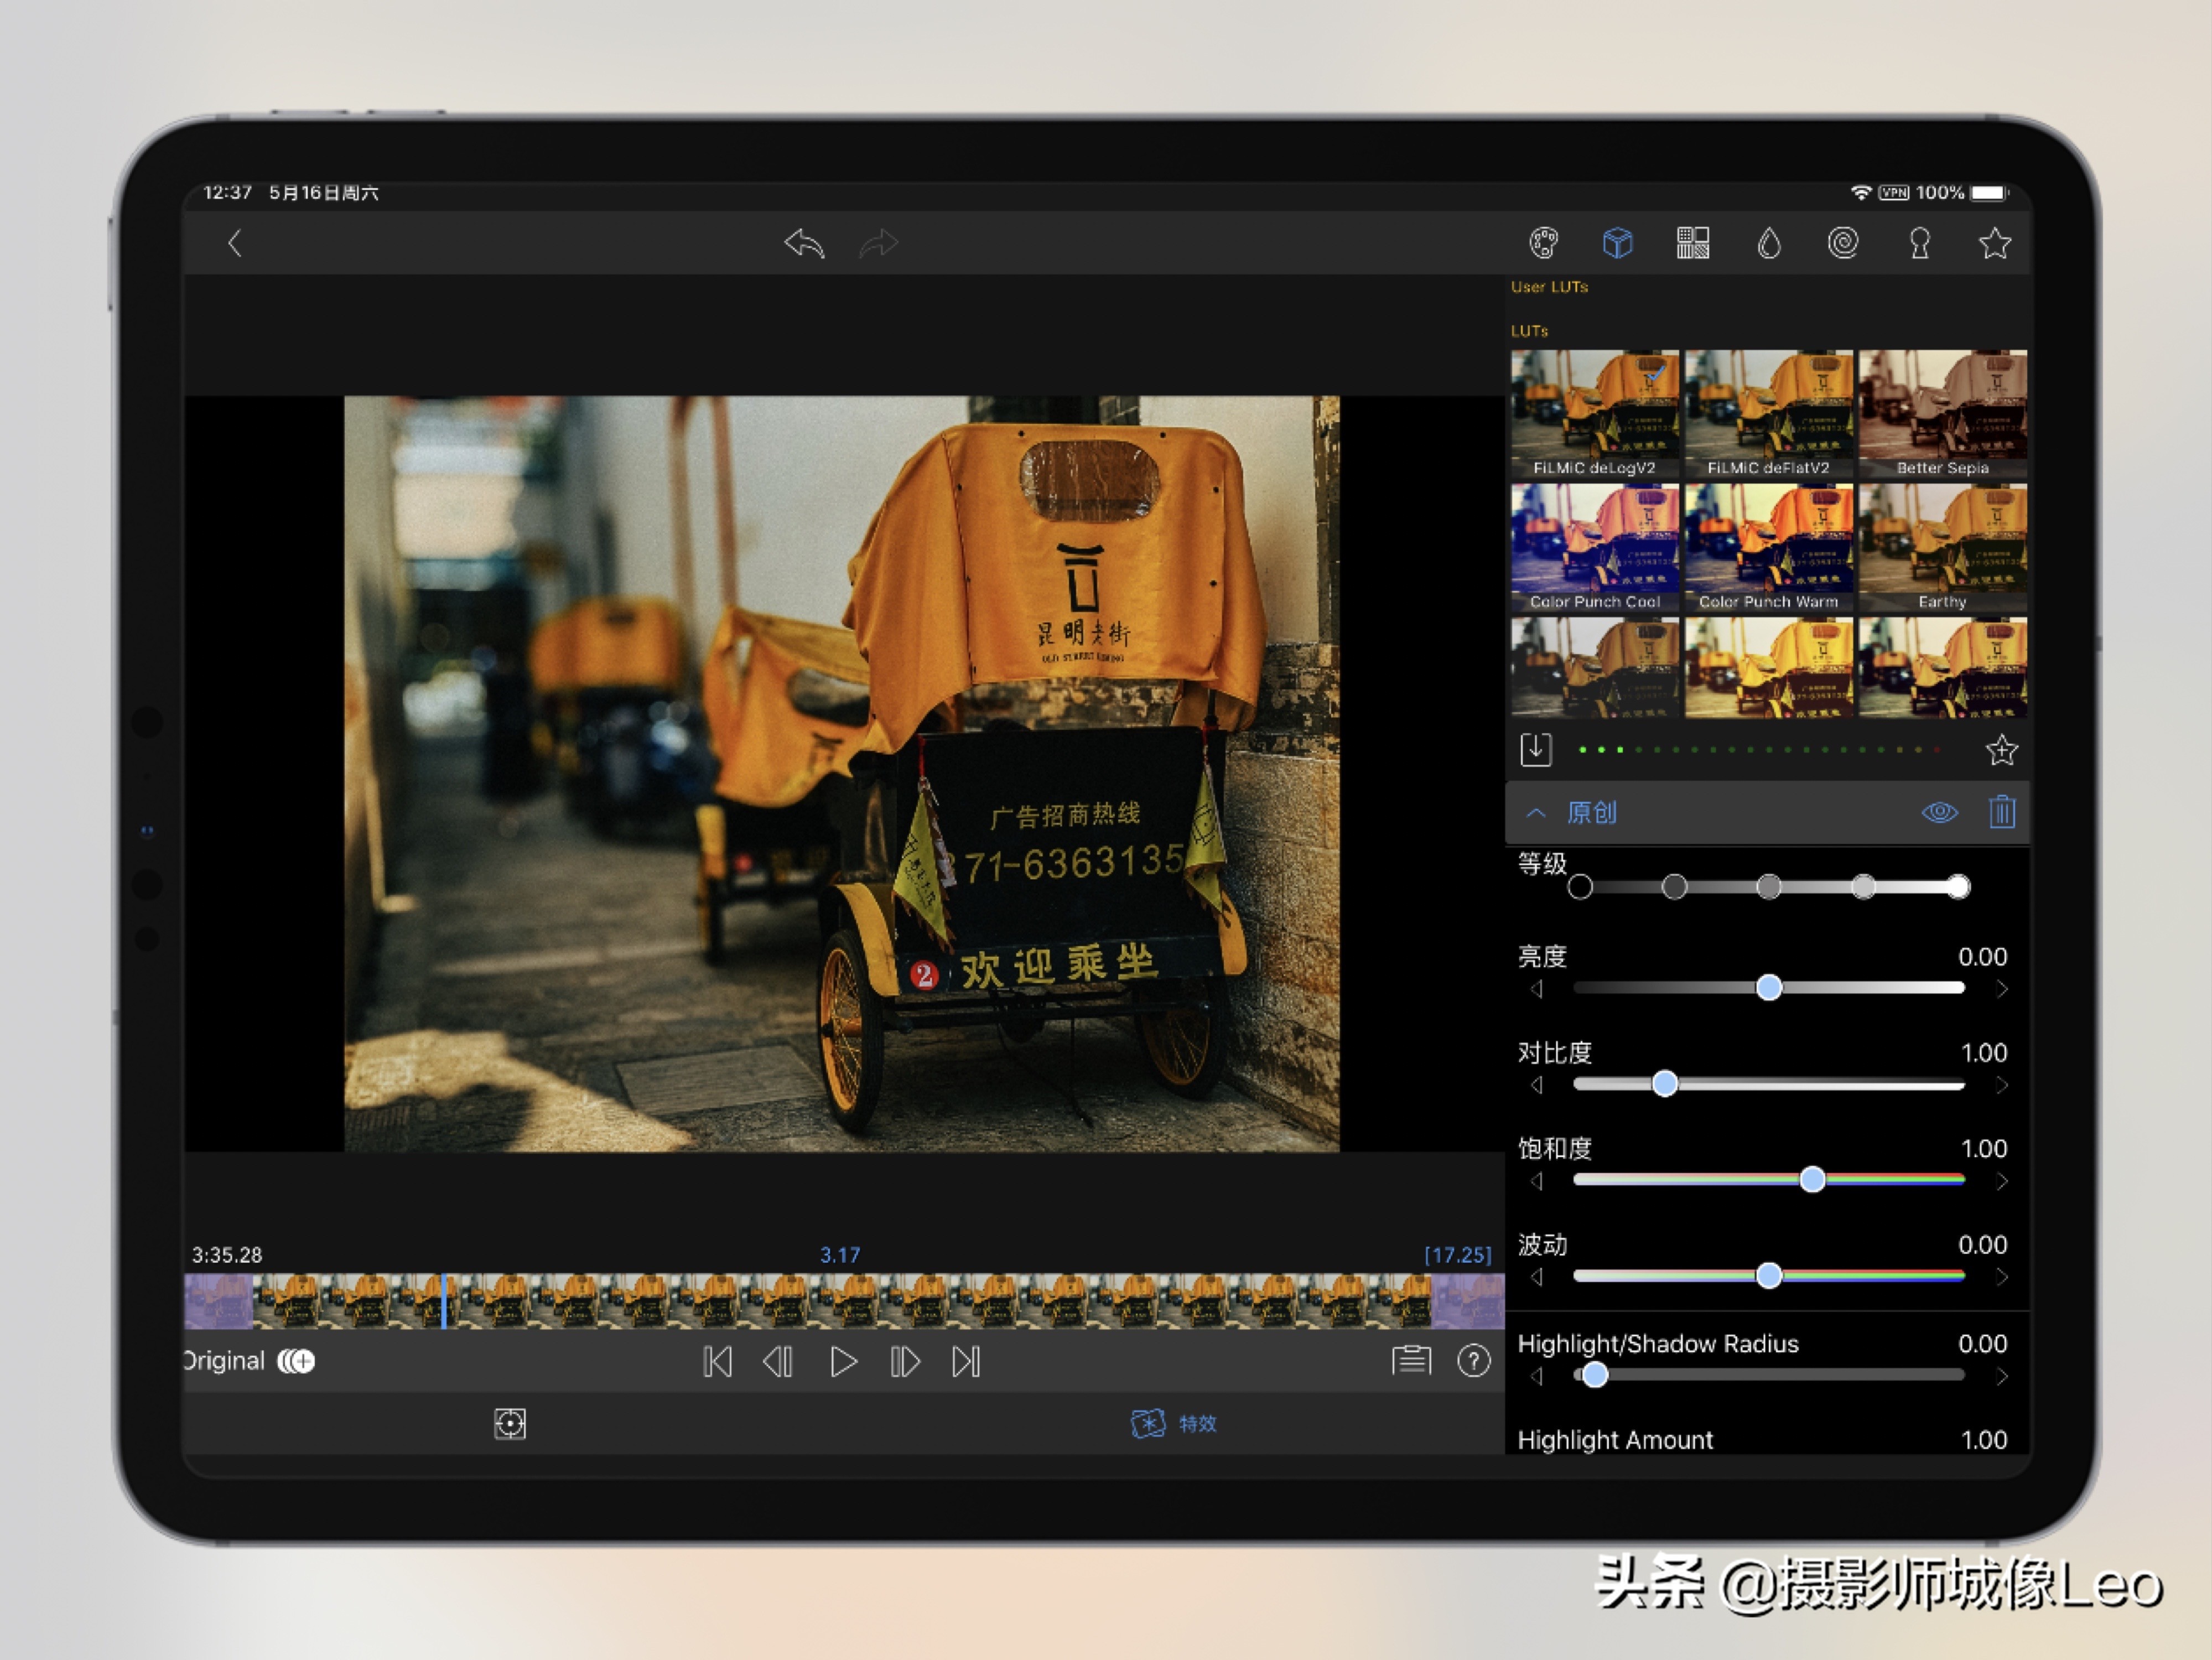This screenshot has width=2212, height=1660.
Task: Delete the 原创 preset via trash icon
Action: pyautogui.click(x=2003, y=812)
